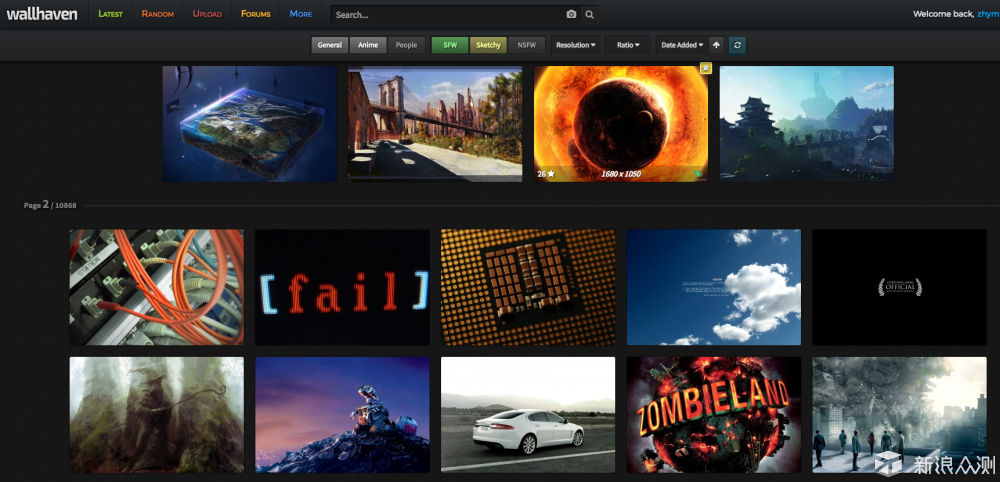The width and height of the screenshot is (1000, 482).
Task: Click the 26 favorites star on the planet thumbnail
Action: pyautogui.click(x=546, y=173)
